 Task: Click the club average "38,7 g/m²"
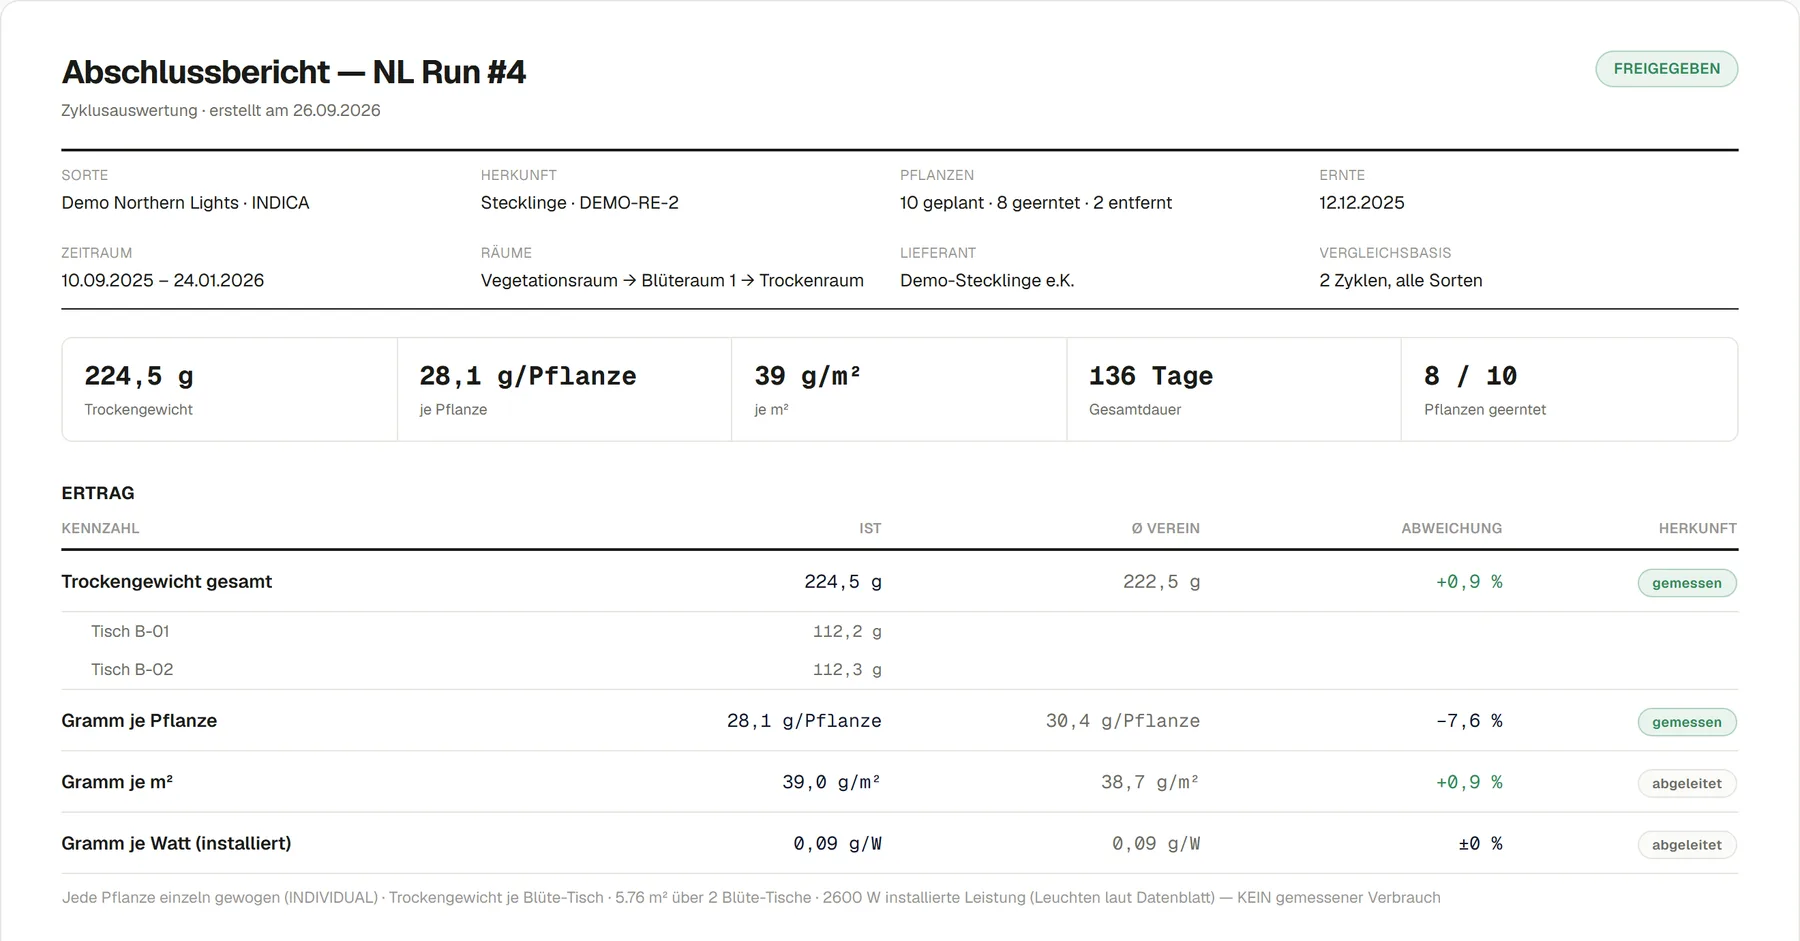(1150, 782)
